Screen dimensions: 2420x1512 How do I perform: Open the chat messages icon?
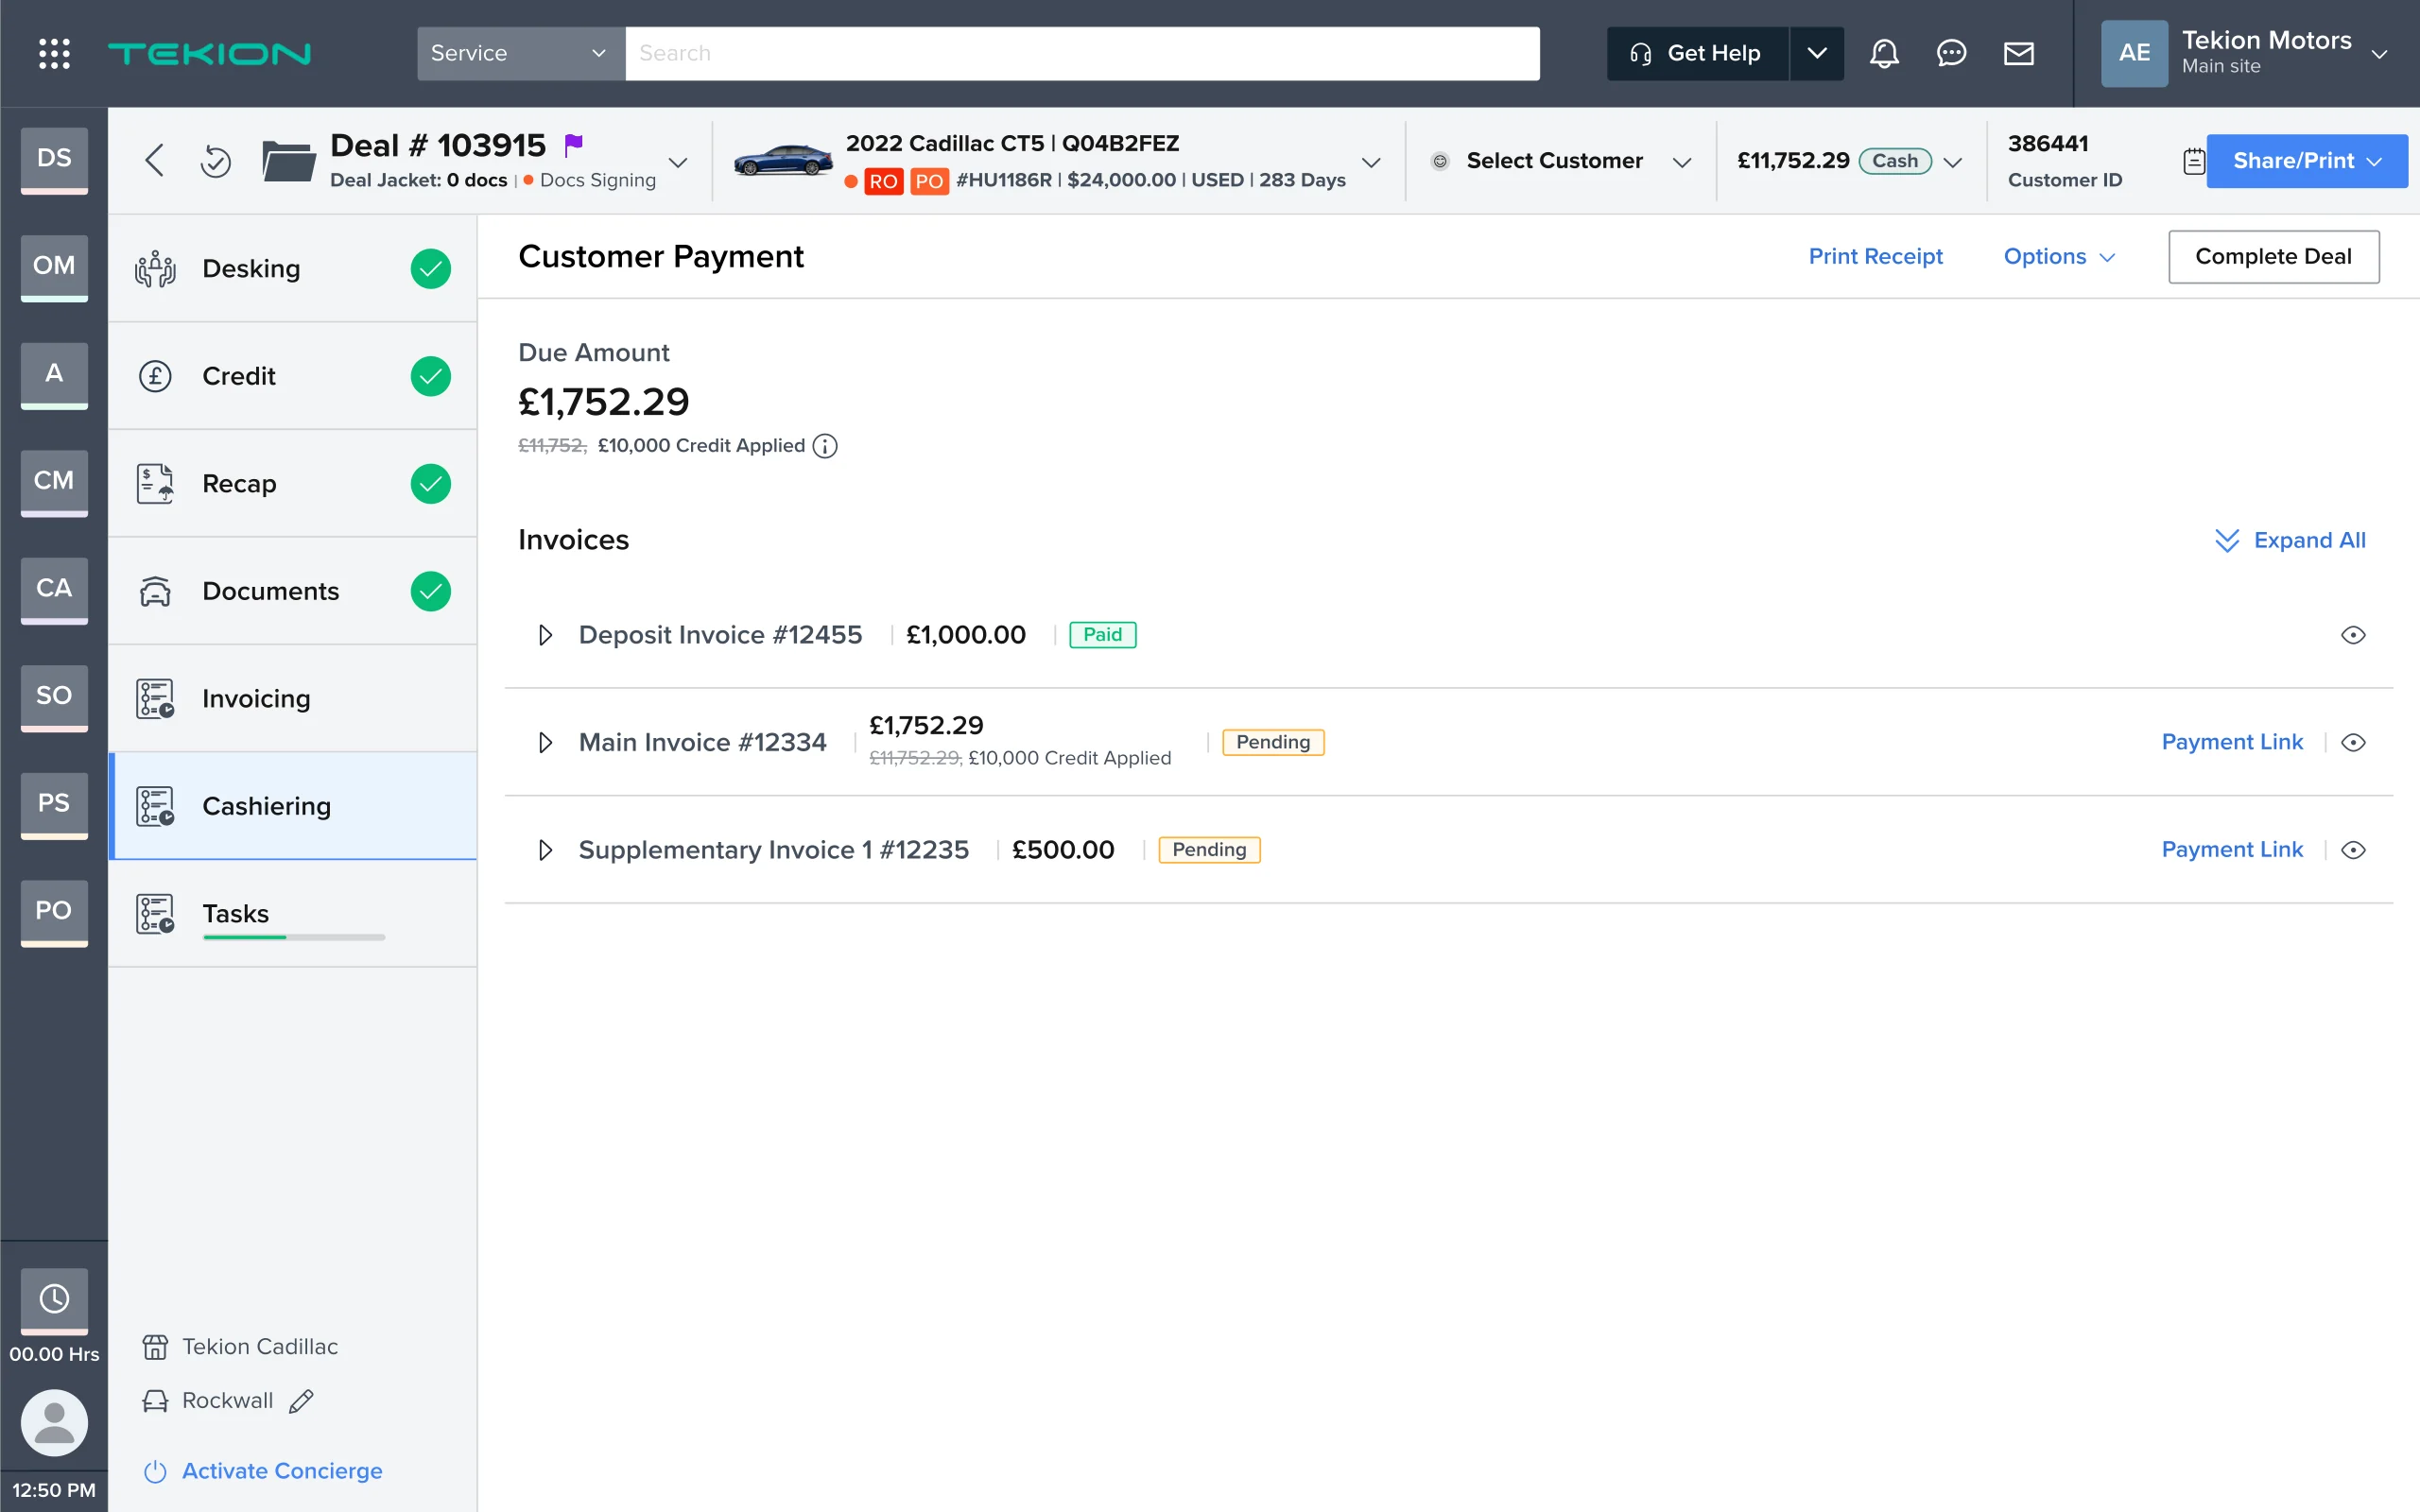1951,53
